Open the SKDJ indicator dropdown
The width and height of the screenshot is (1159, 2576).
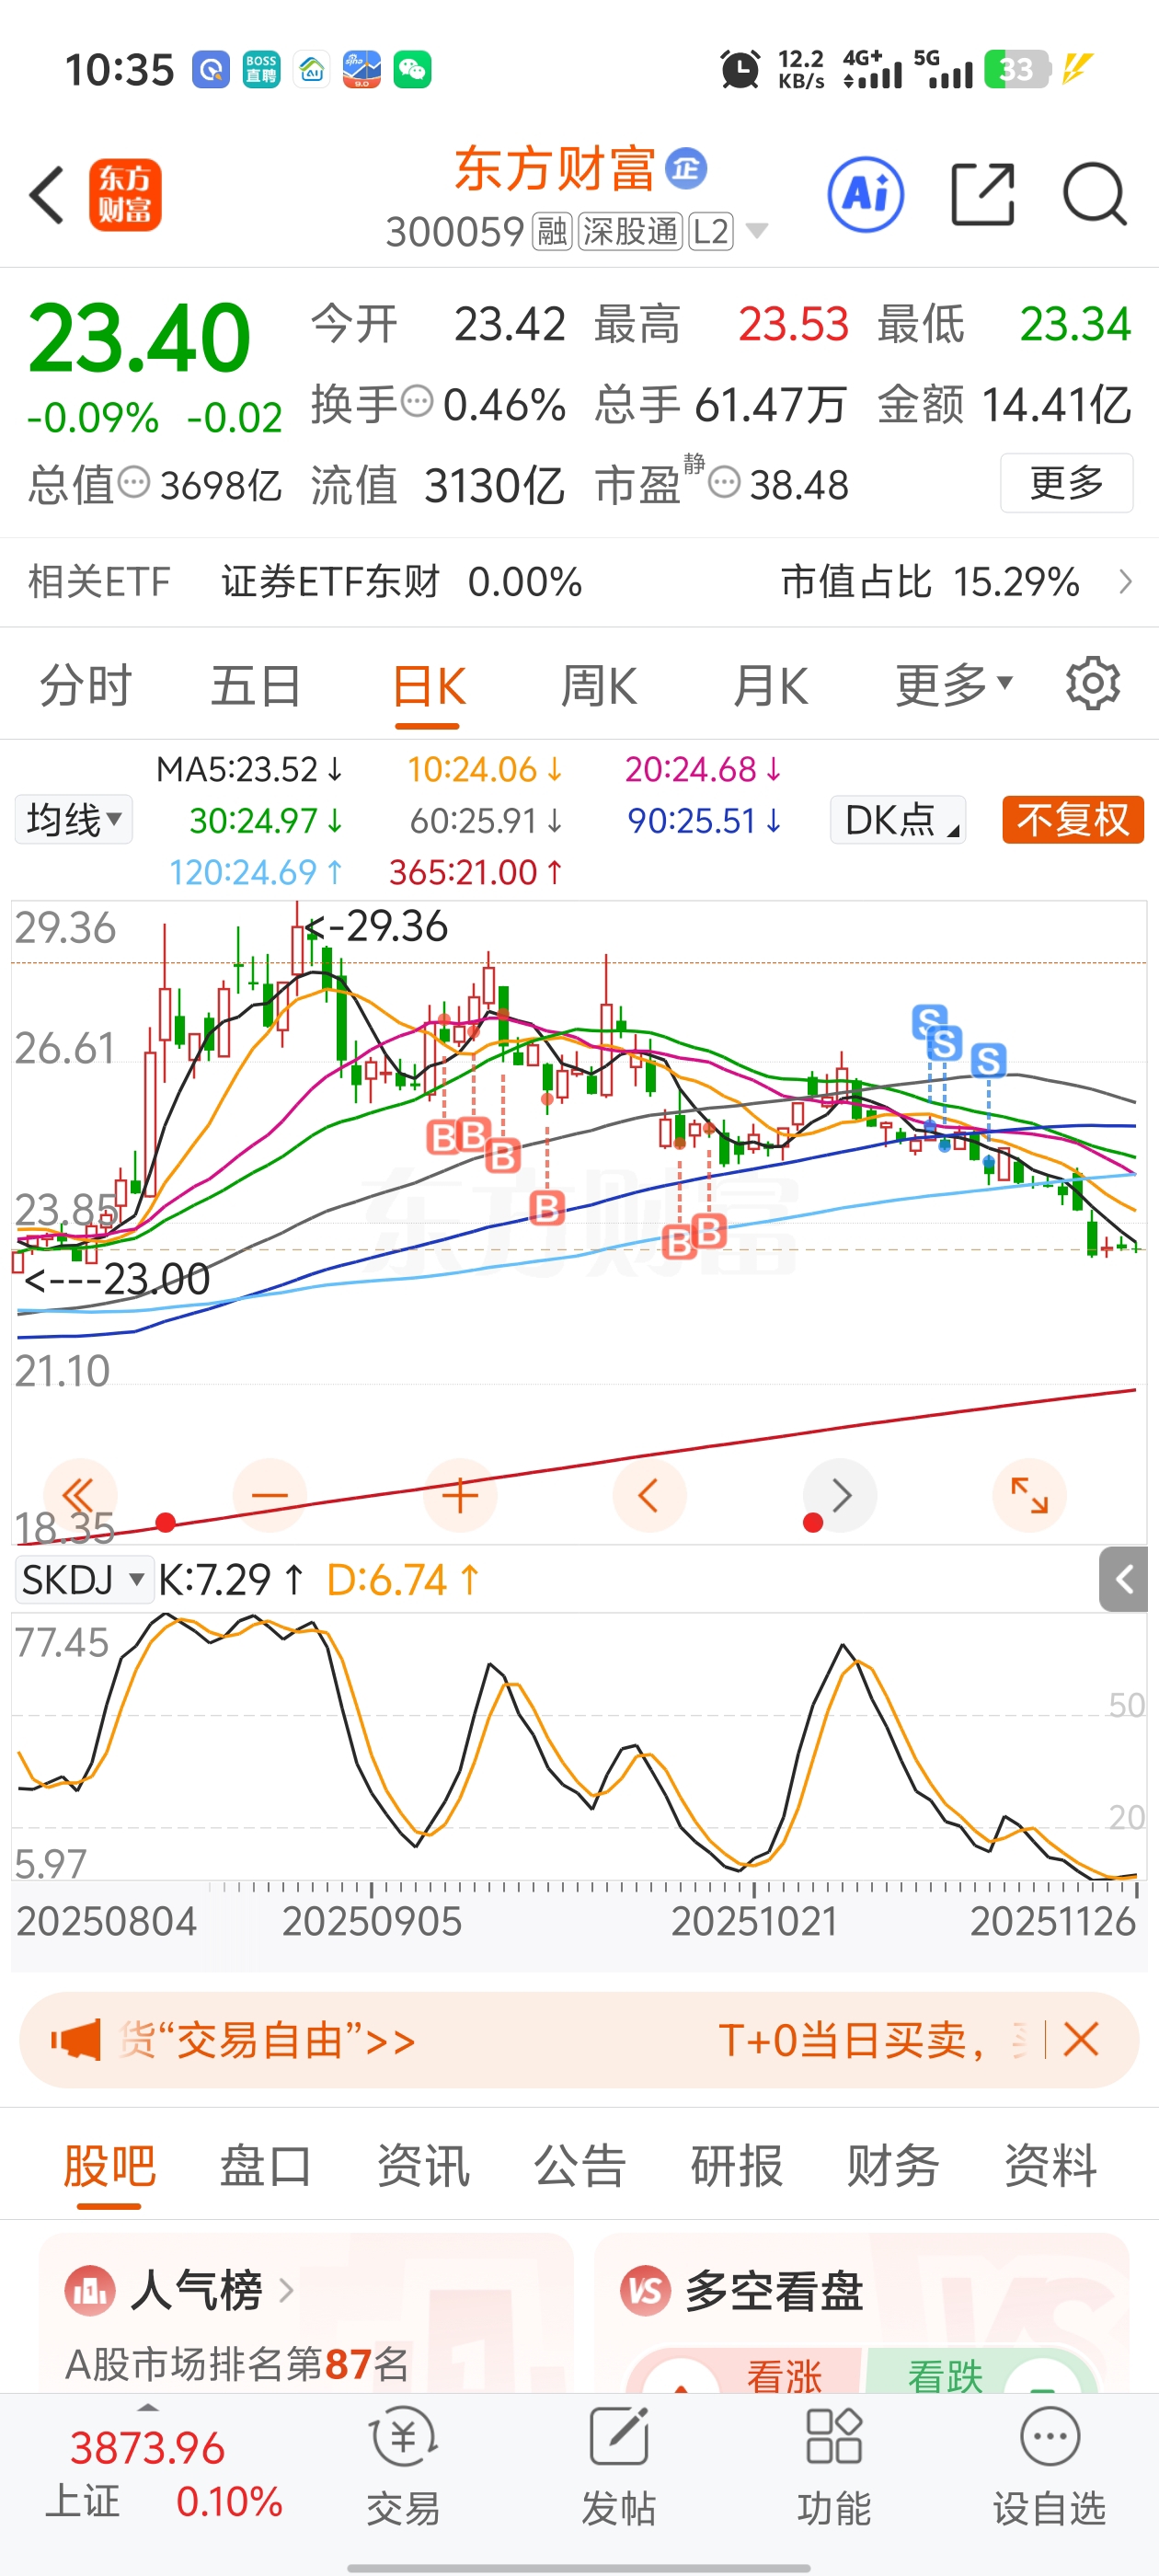click(84, 1580)
